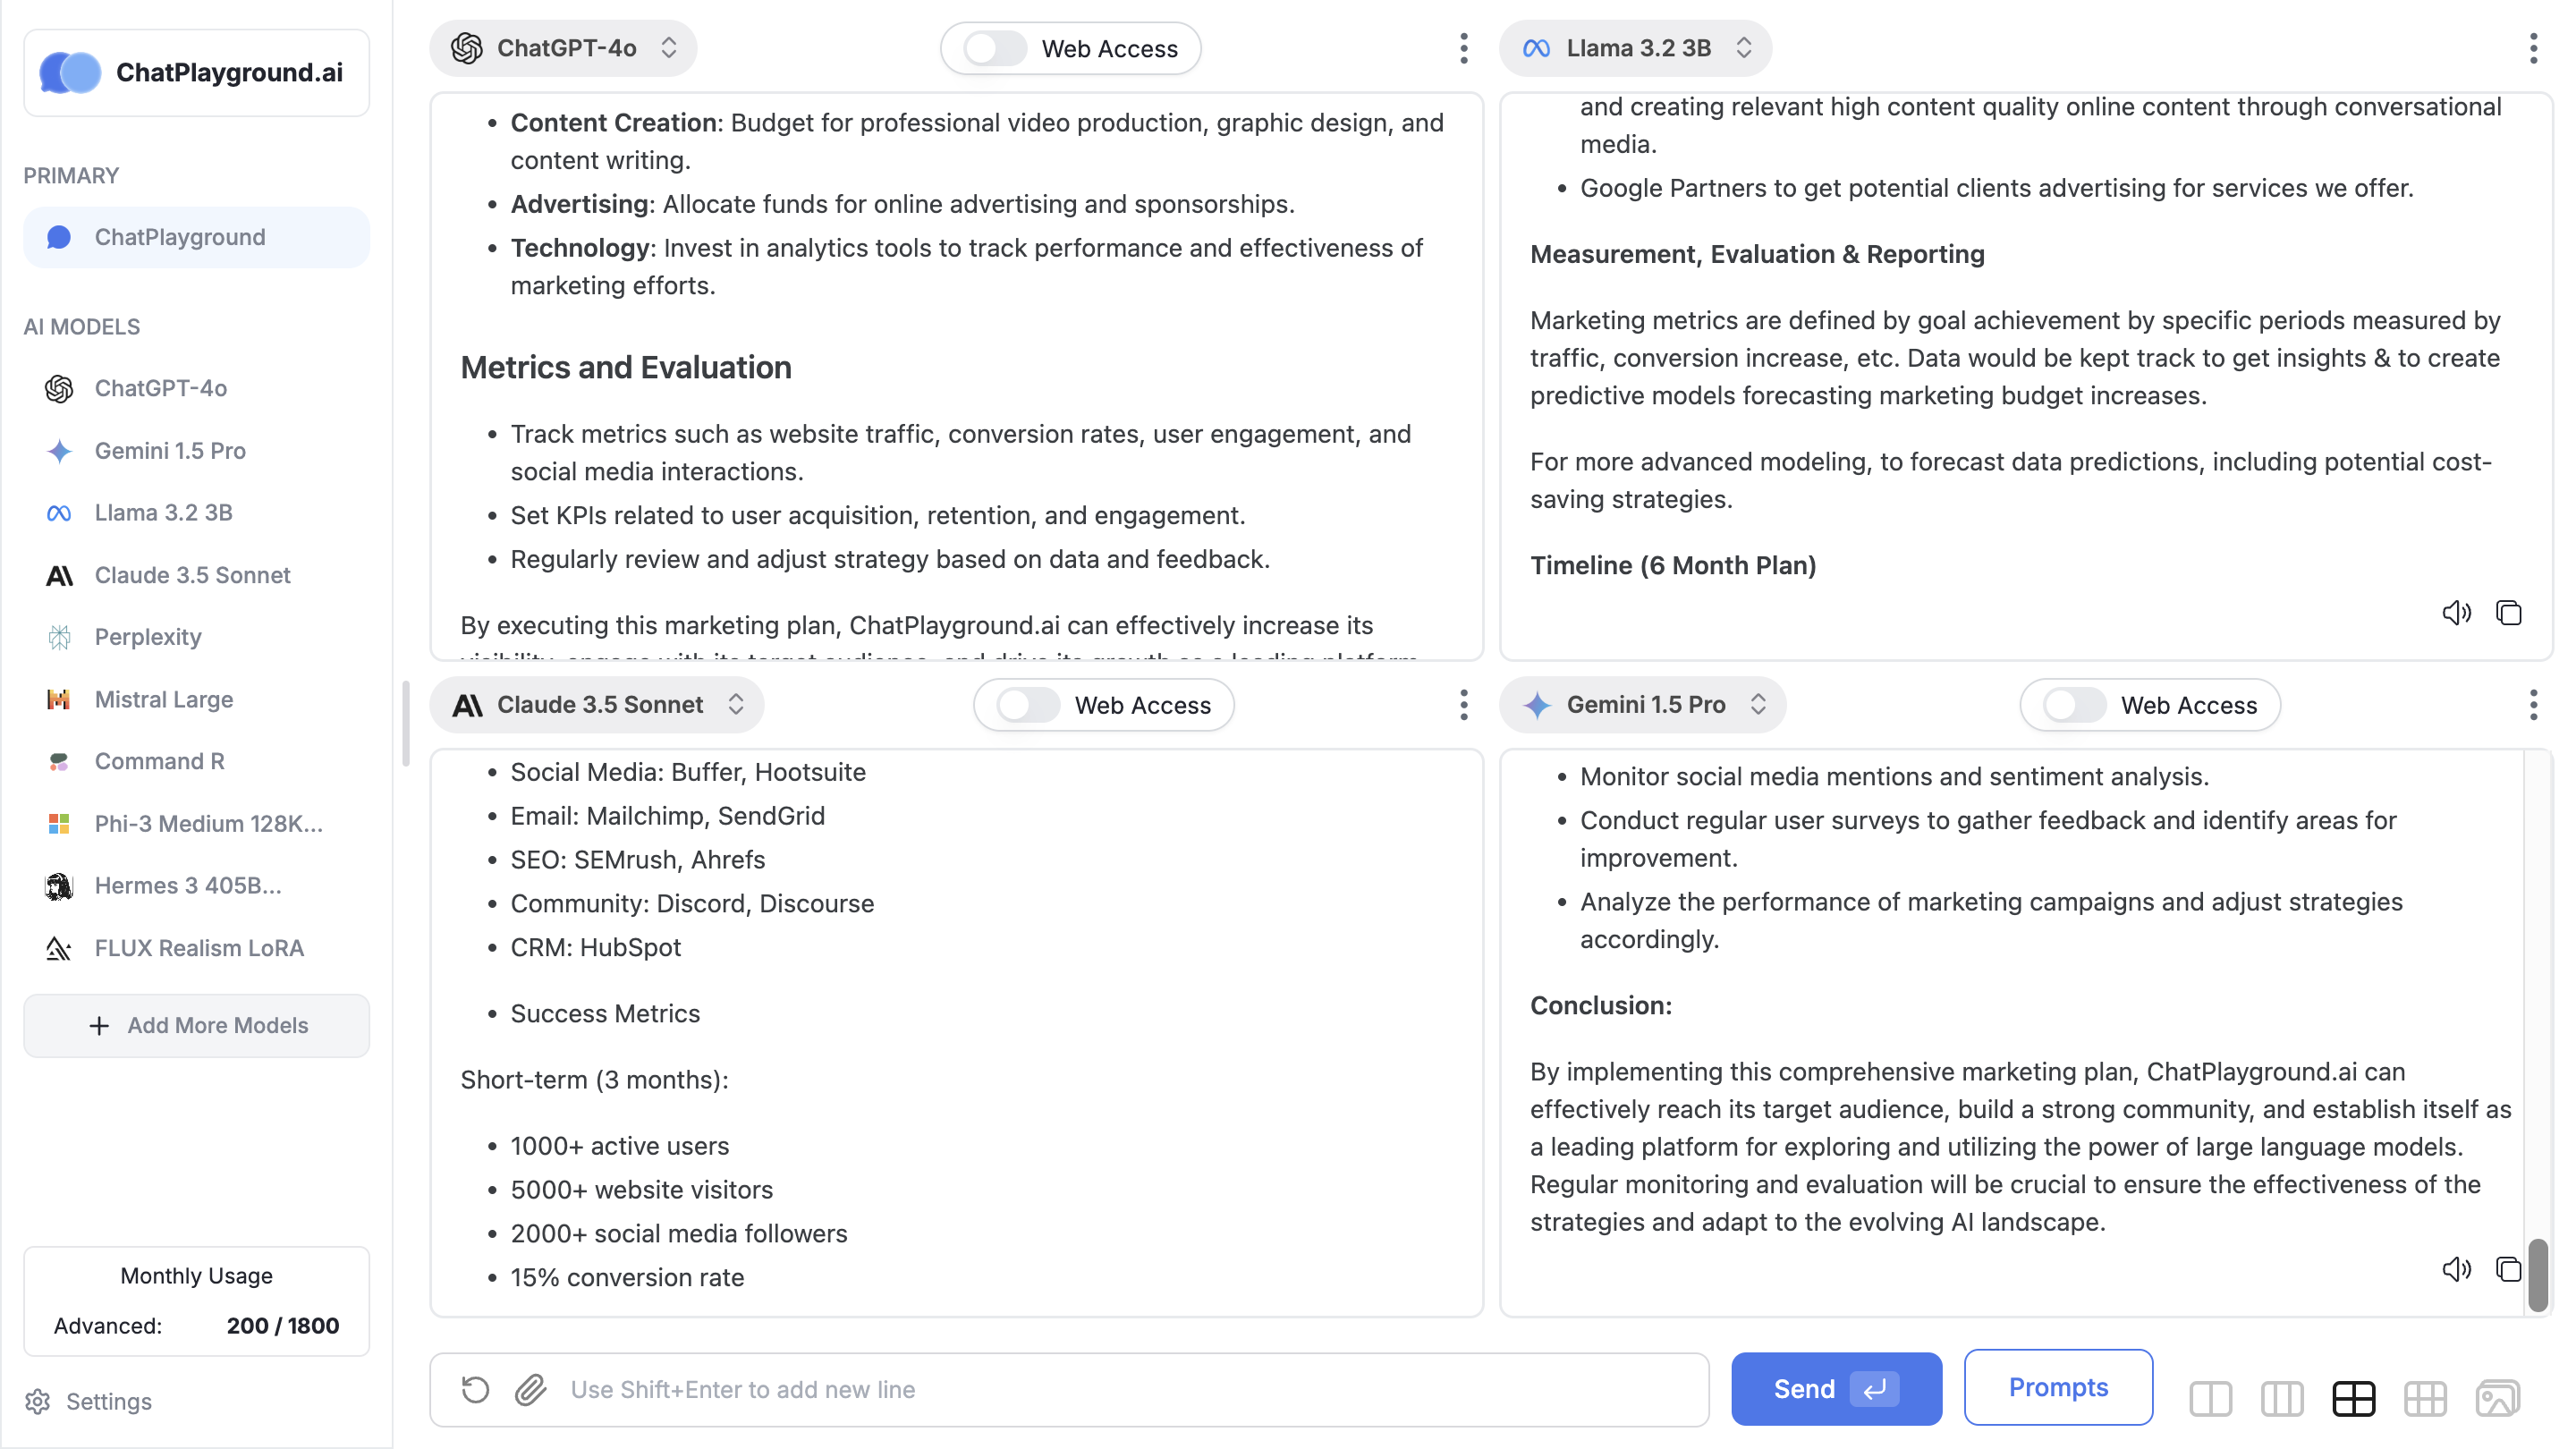Open Mistral Large from the sidebar
This screenshot has width=2576, height=1449.
[x=164, y=699]
